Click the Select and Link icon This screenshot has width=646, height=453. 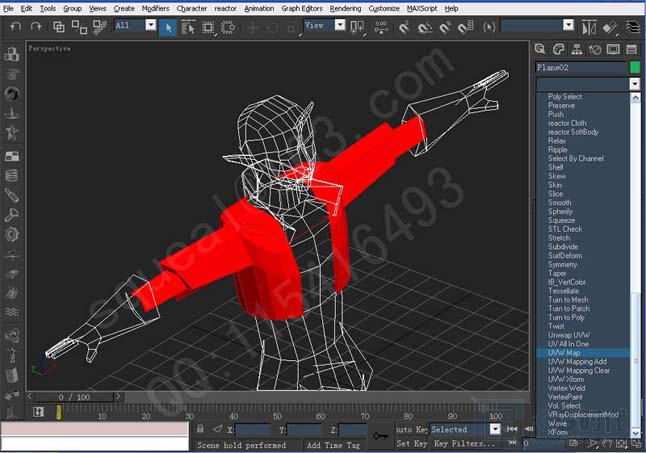59,27
